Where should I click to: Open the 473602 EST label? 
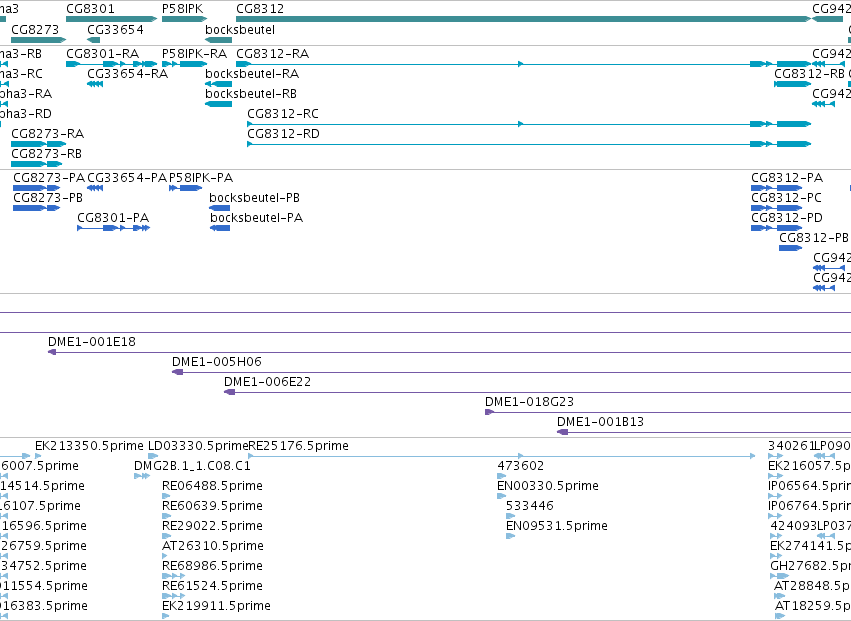pyautogui.click(x=520, y=466)
